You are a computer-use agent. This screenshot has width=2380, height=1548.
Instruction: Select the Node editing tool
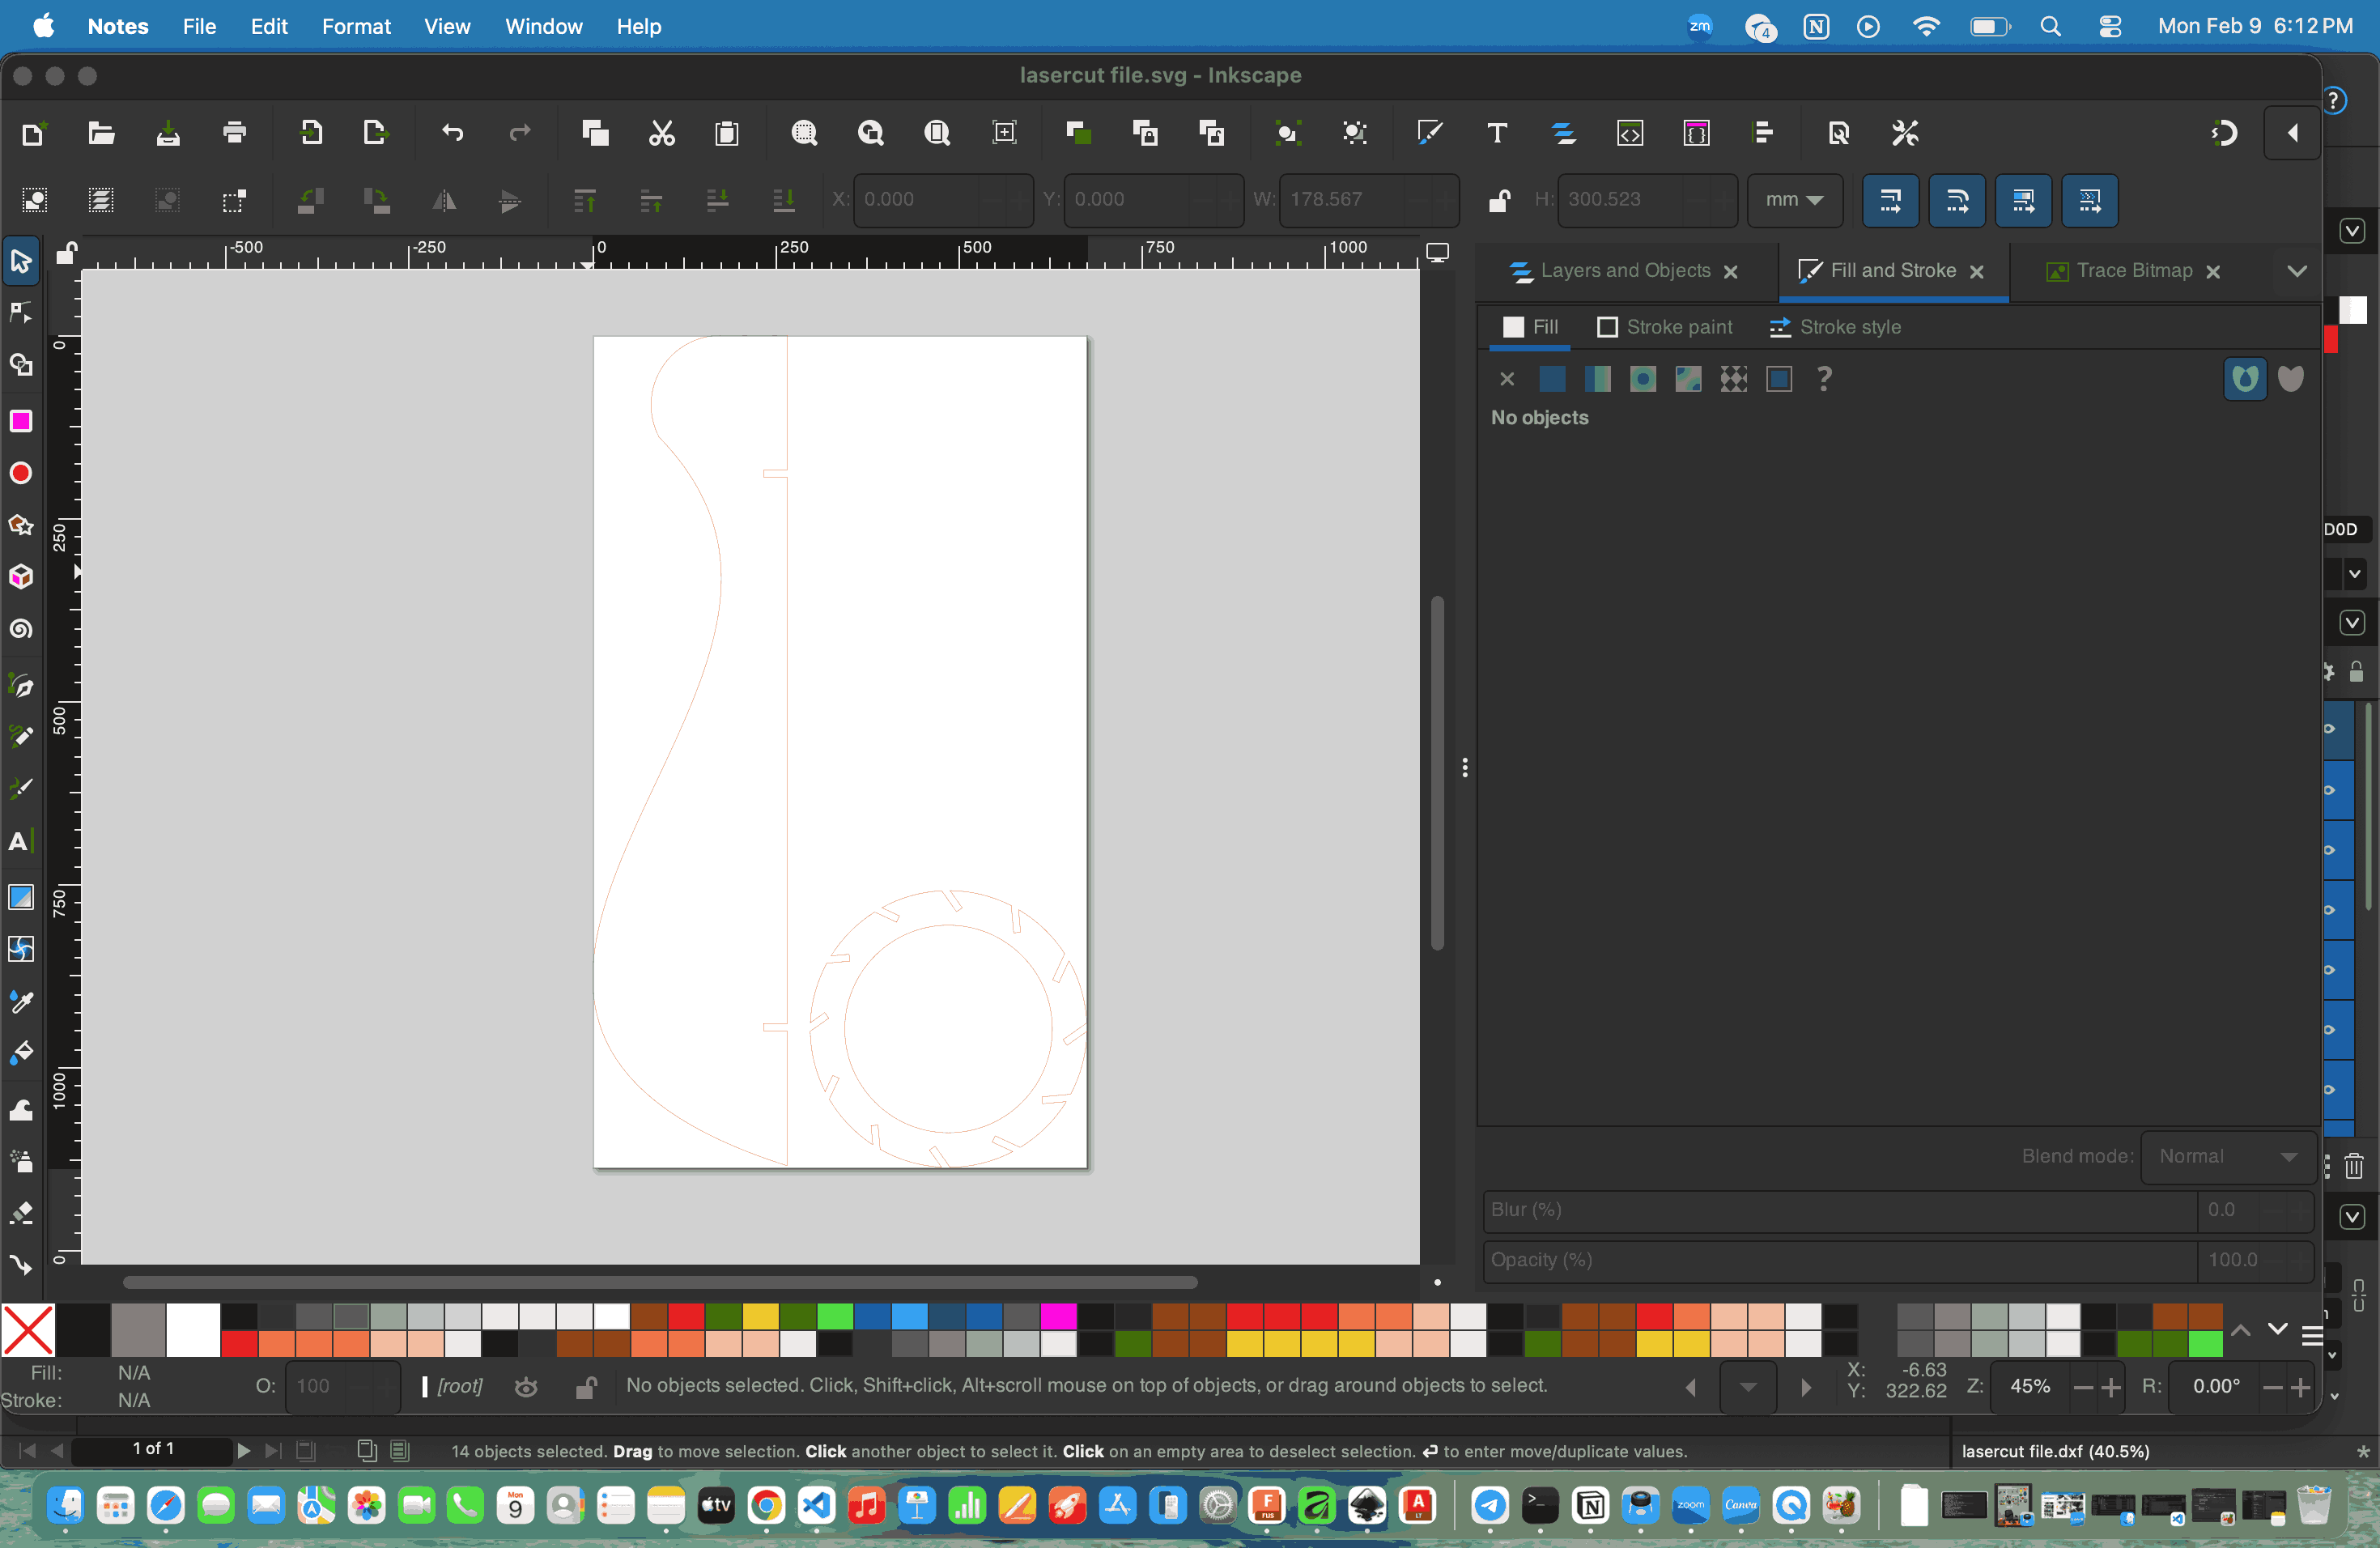pyautogui.click(x=21, y=313)
